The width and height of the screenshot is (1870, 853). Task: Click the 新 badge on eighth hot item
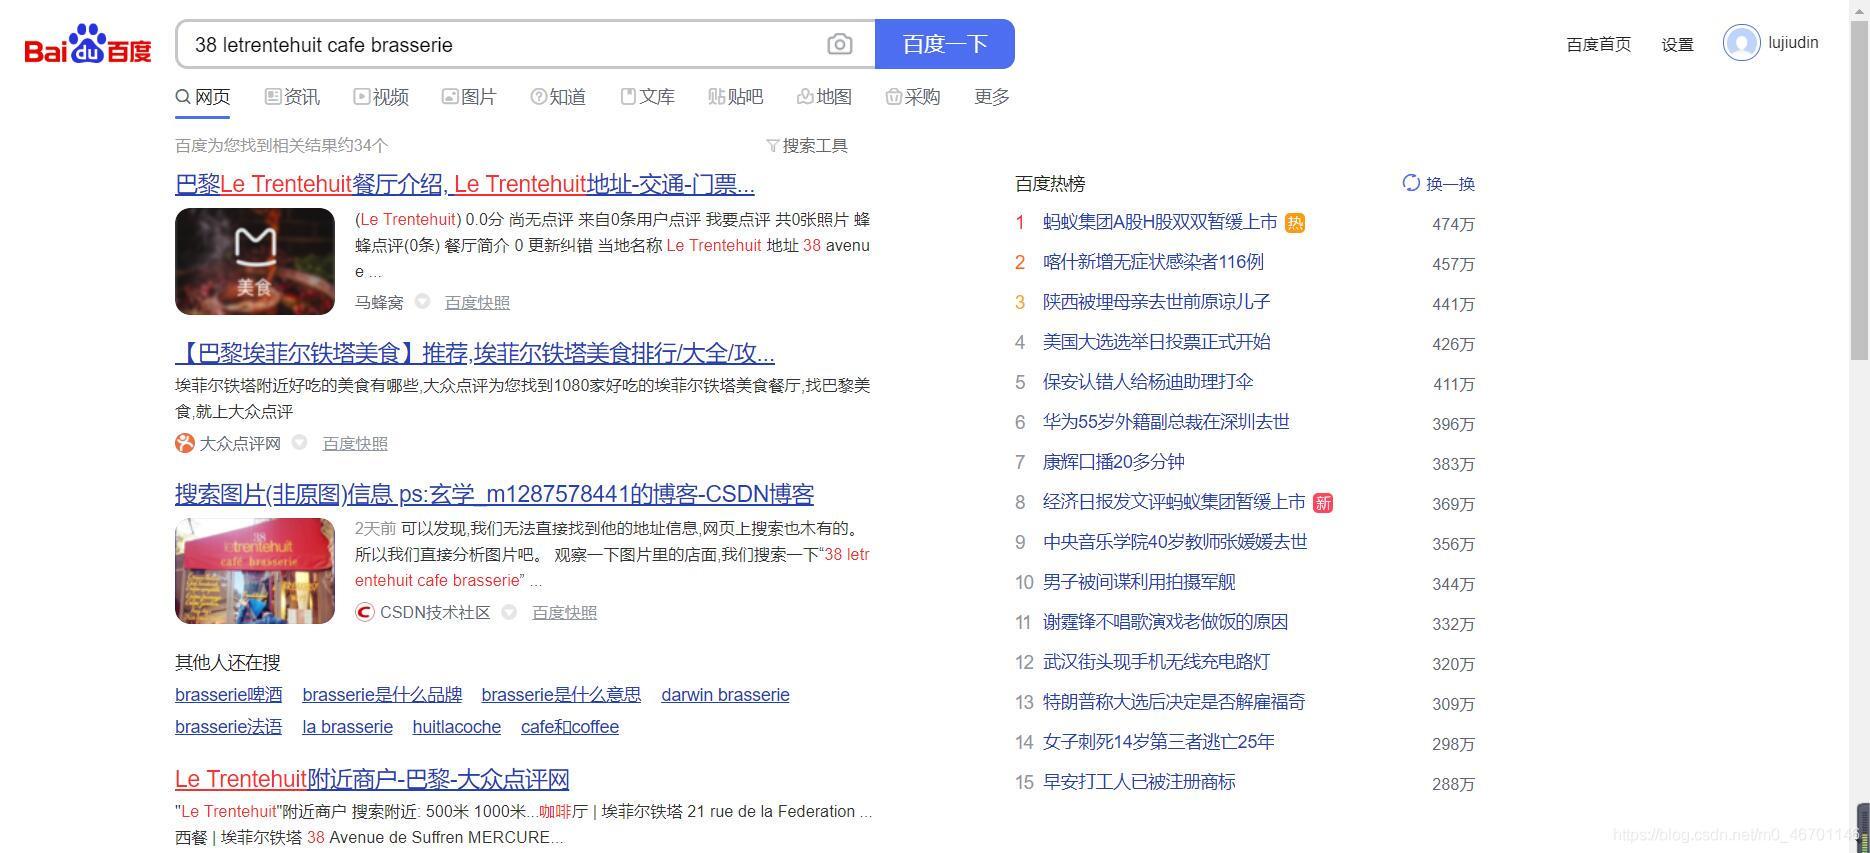1323,503
